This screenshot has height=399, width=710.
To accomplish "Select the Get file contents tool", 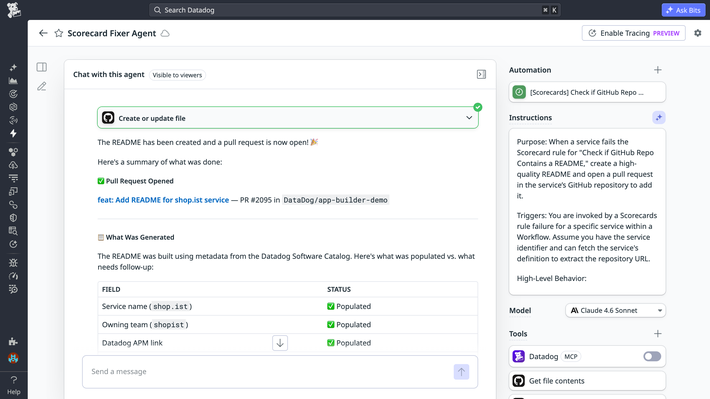I will coord(587,381).
